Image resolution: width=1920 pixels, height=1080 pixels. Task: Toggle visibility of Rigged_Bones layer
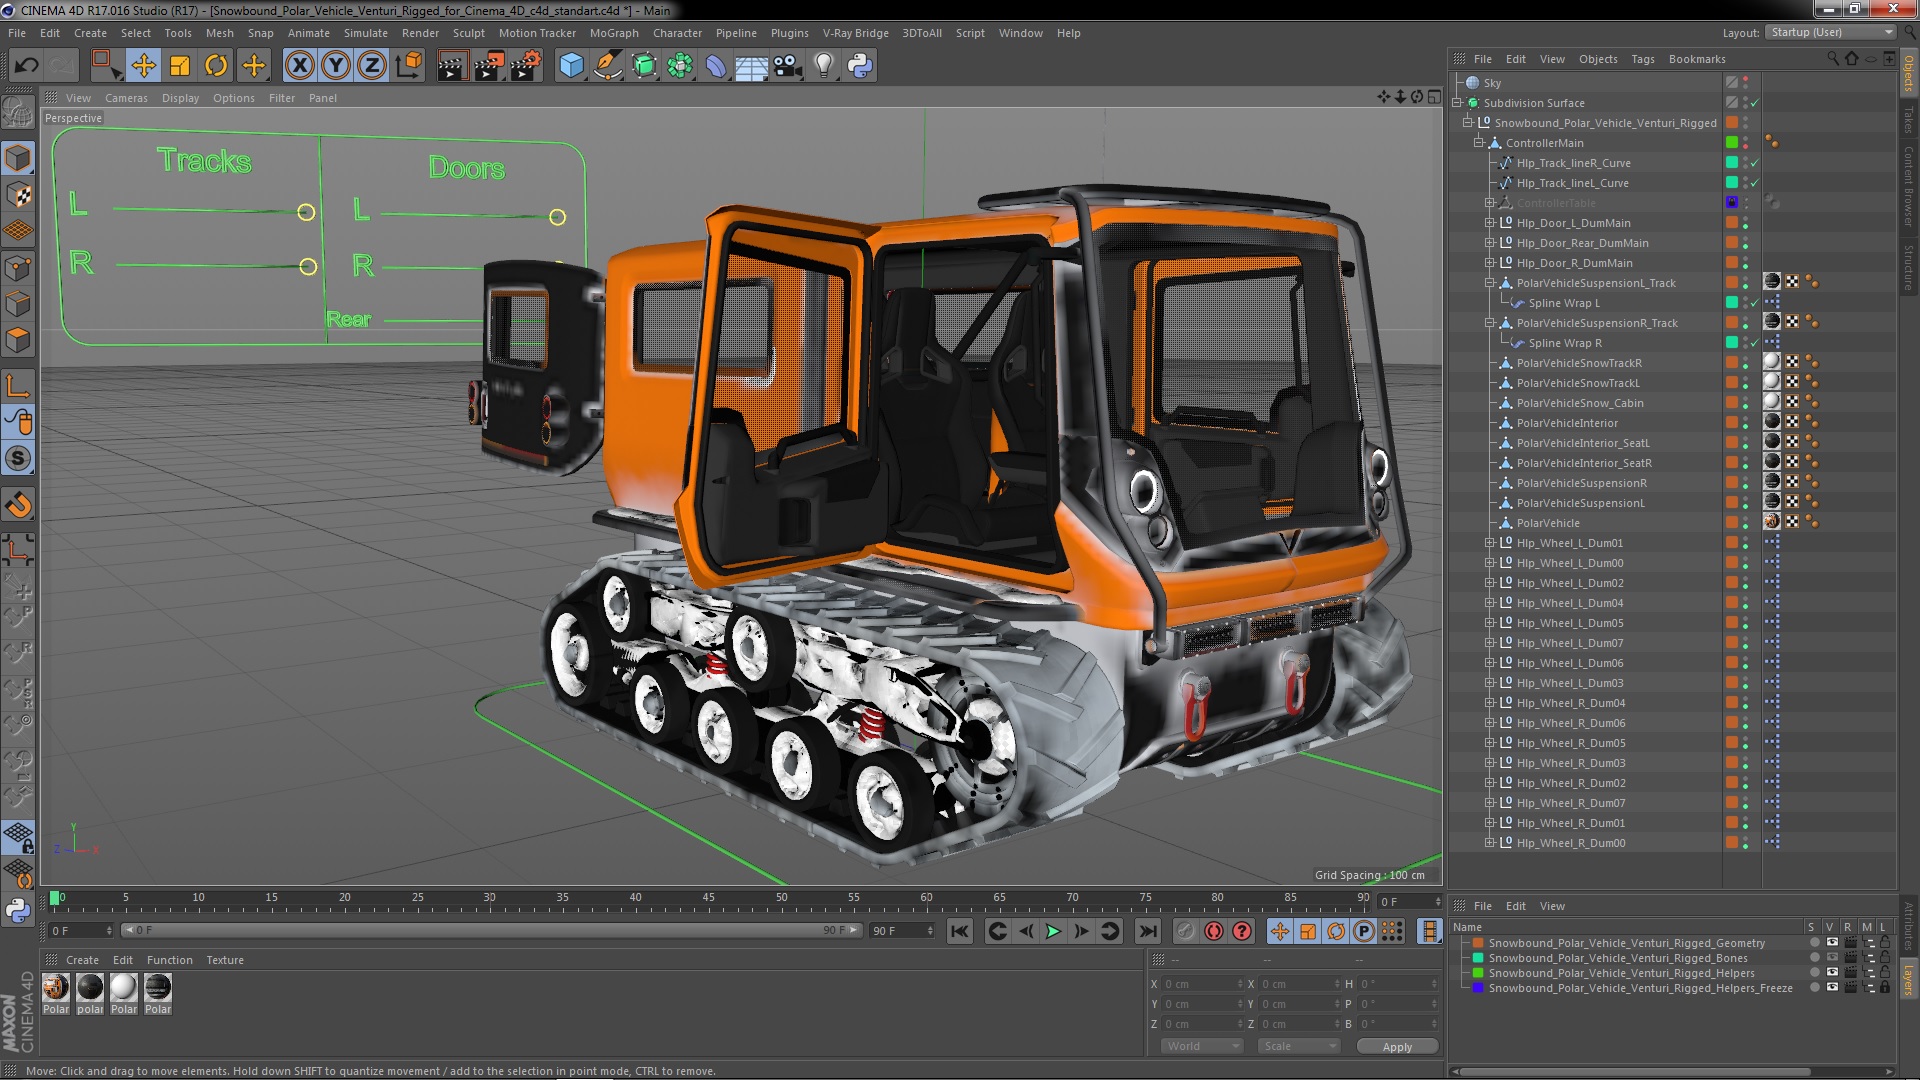click(1832, 958)
